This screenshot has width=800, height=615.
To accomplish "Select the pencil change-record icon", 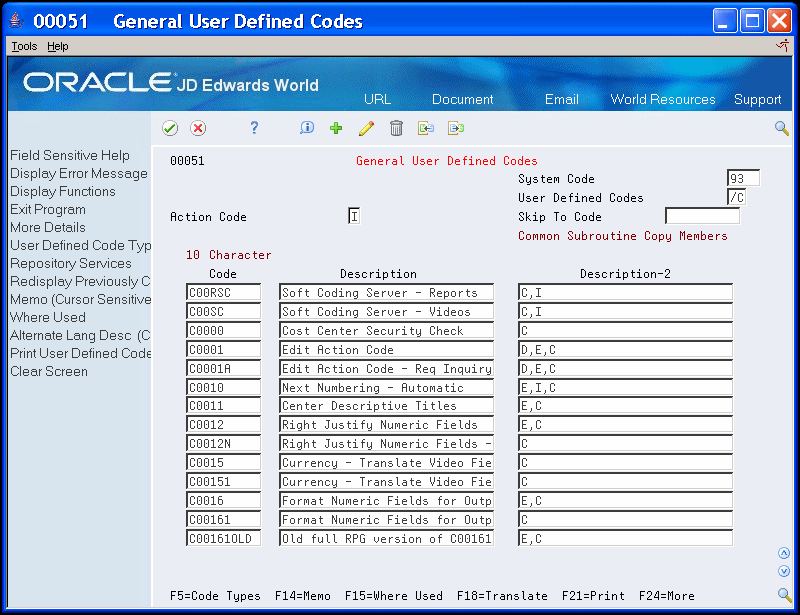I will pyautogui.click(x=367, y=128).
